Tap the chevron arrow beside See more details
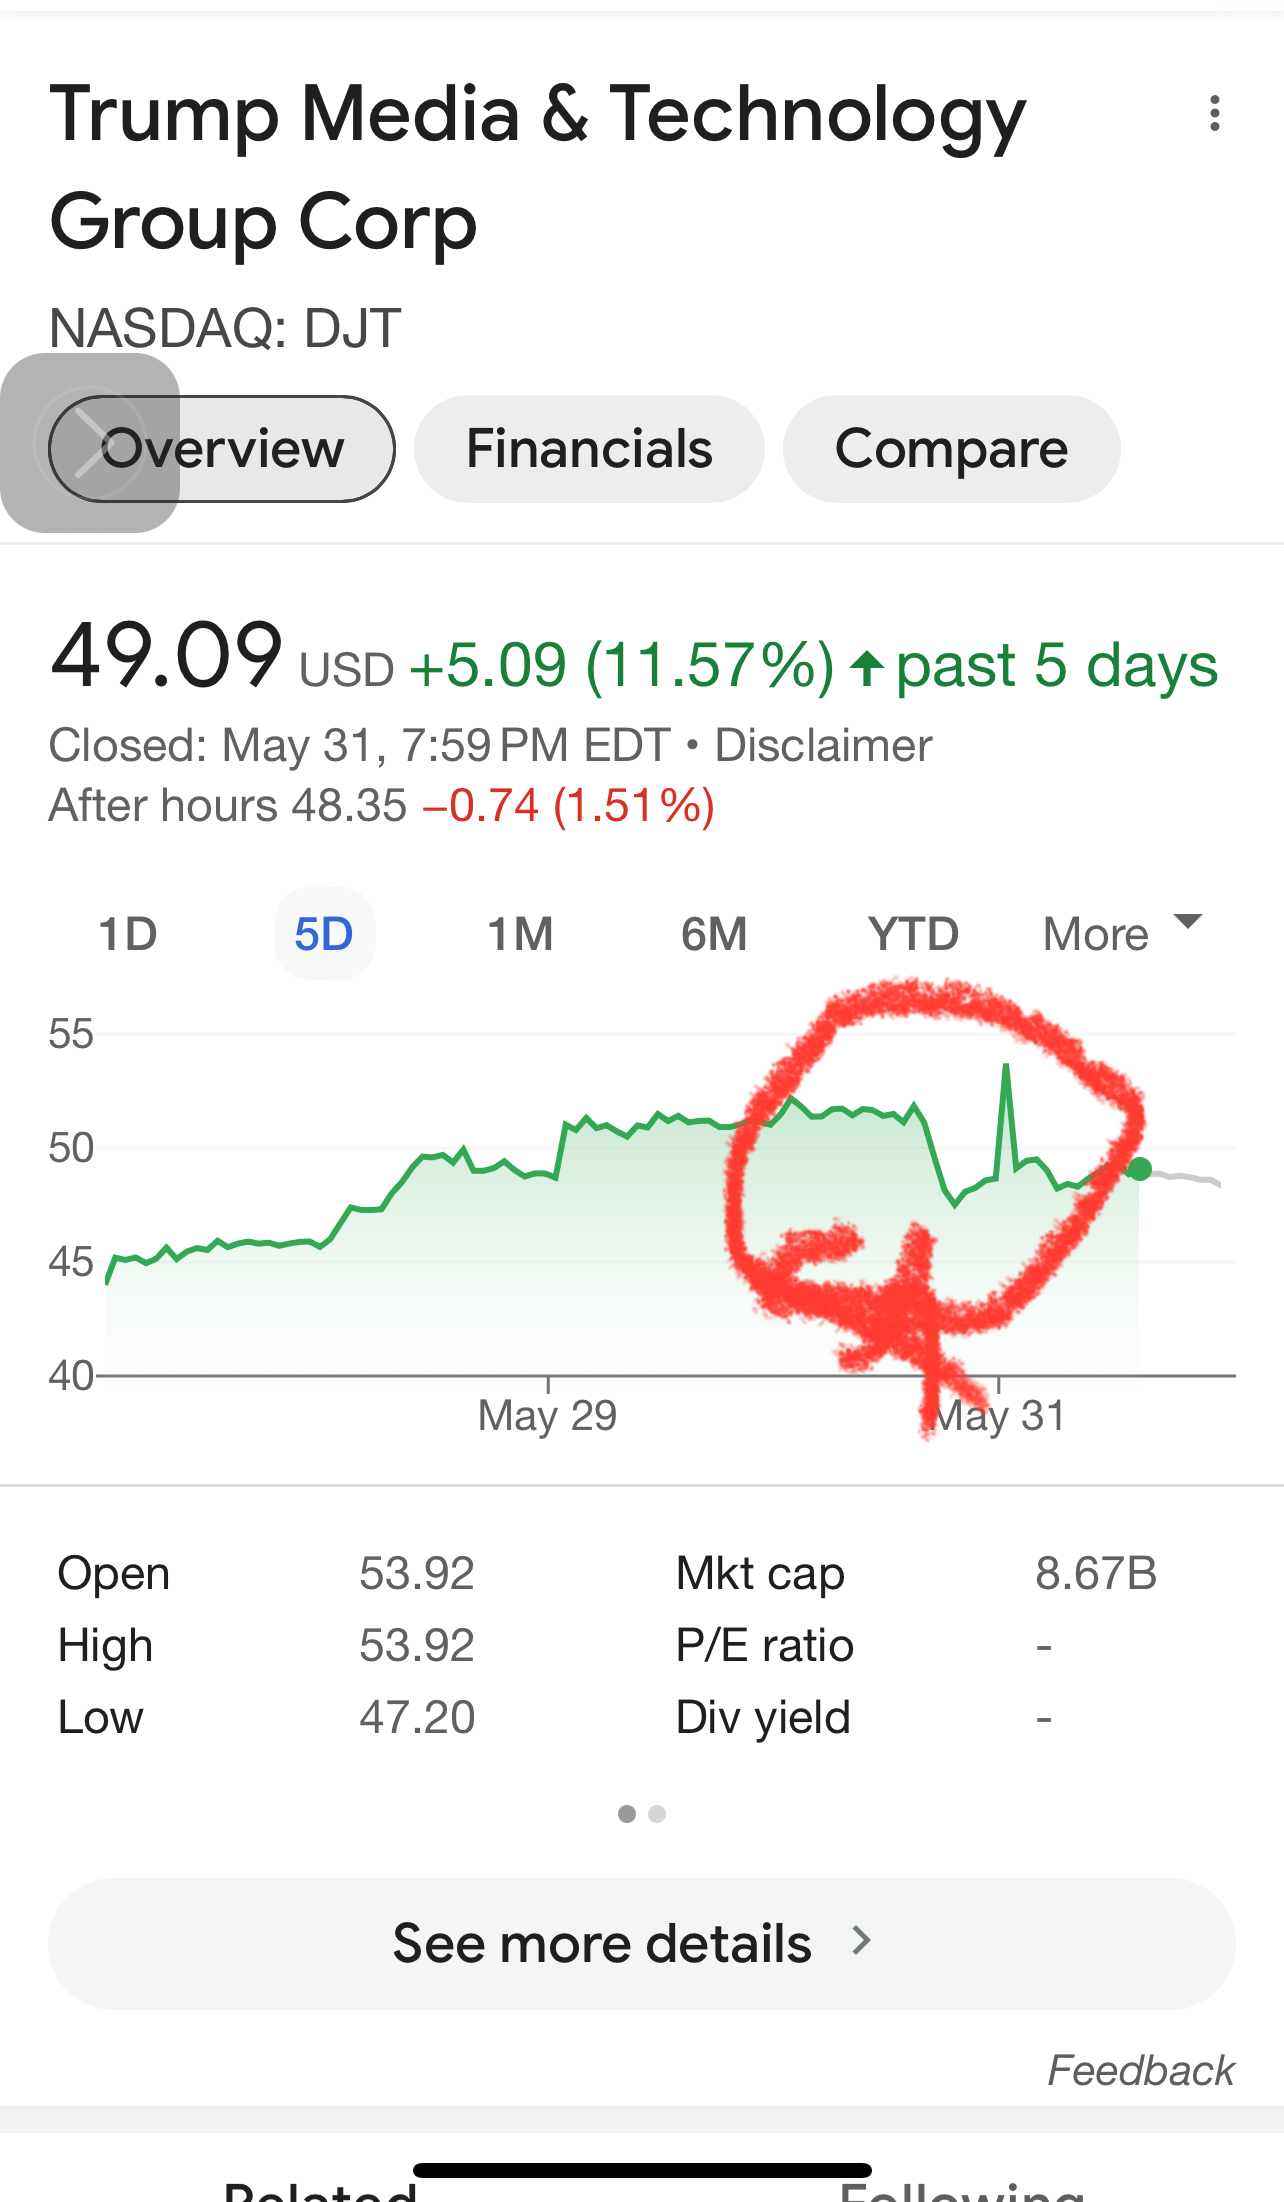This screenshot has height=2202, width=1284. (x=861, y=1942)
